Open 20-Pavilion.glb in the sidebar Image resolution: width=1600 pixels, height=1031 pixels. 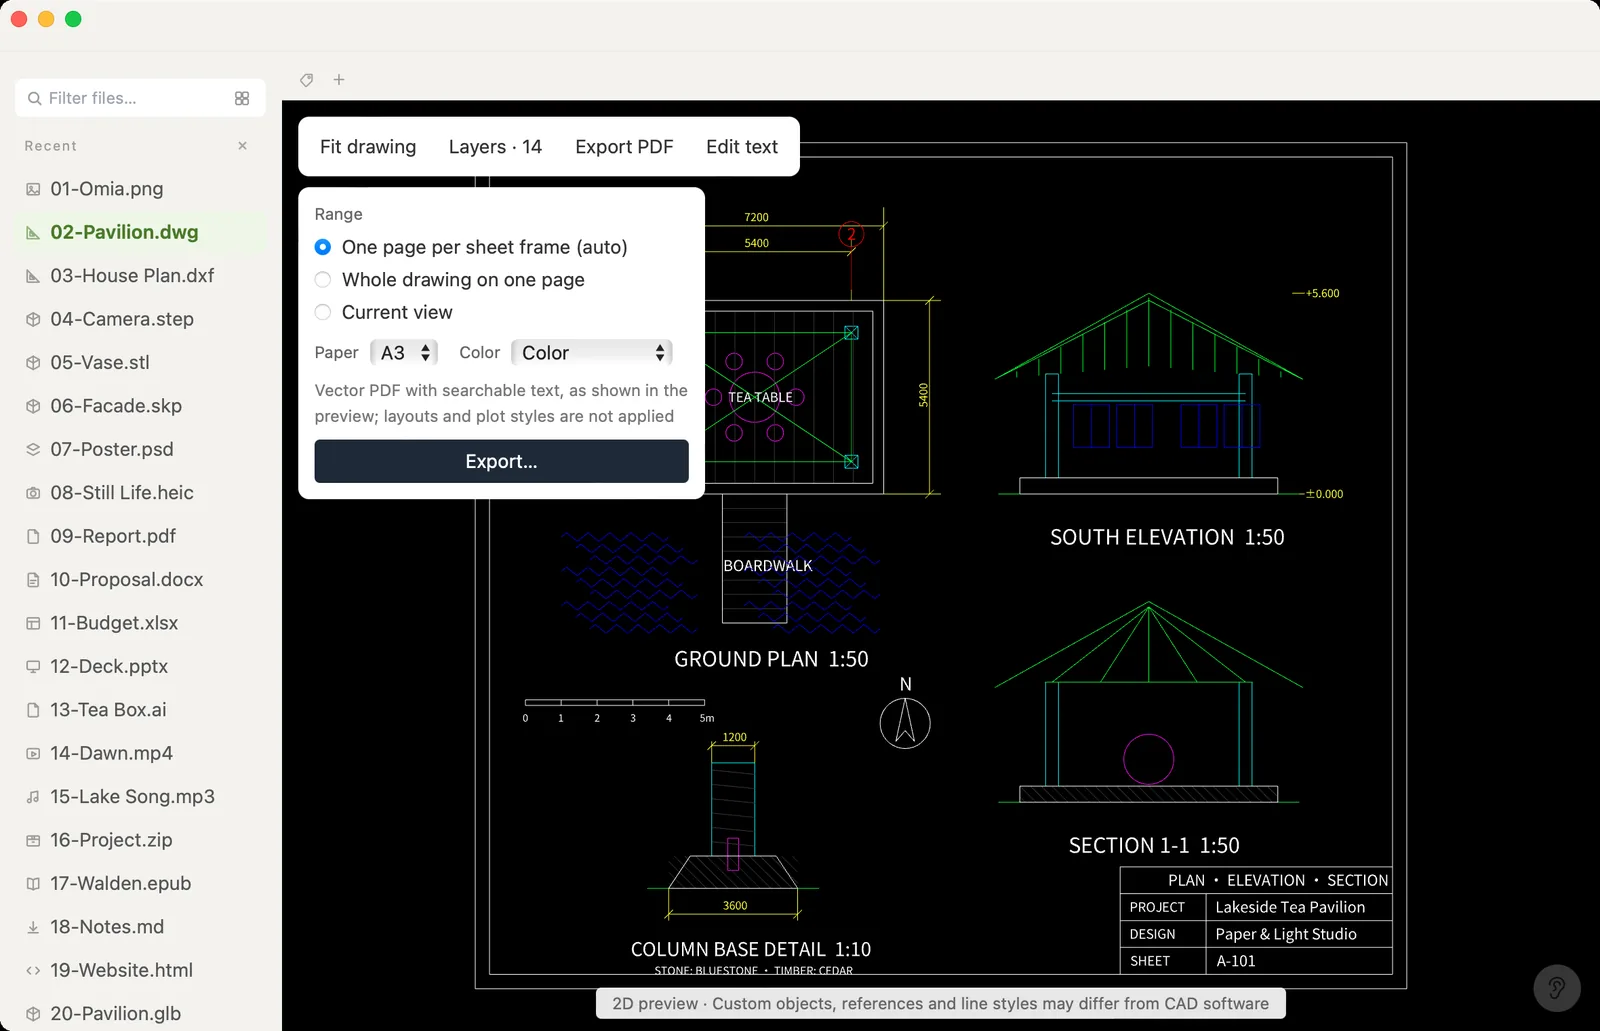pos(141,1013)
